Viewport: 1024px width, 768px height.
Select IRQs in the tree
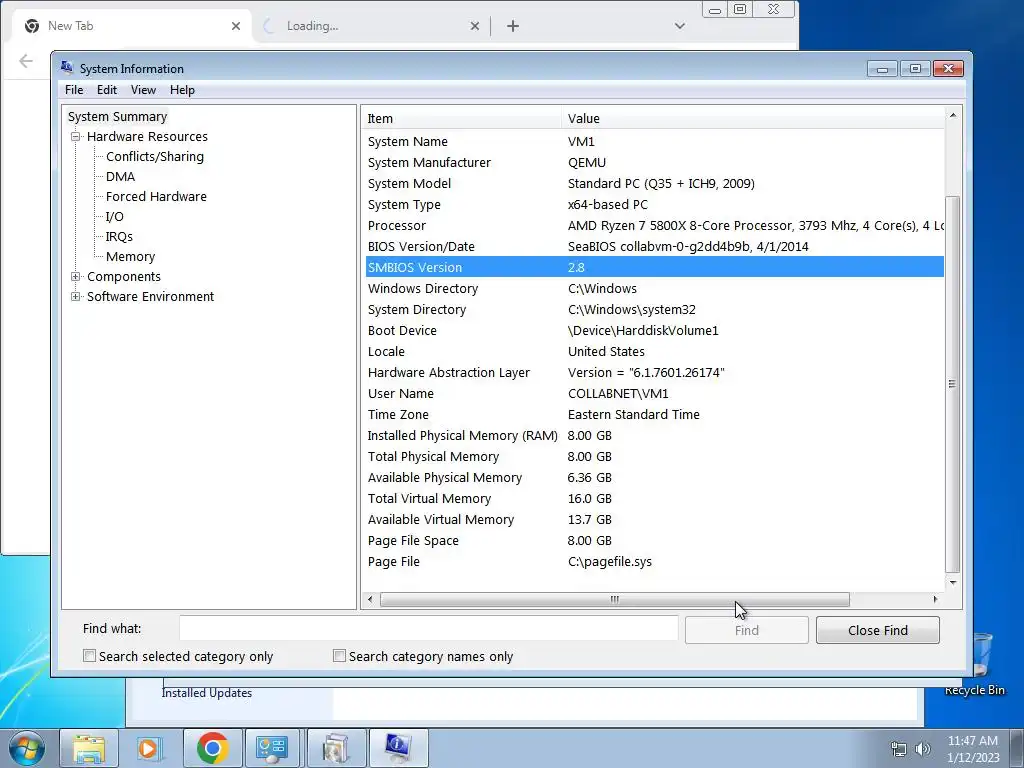[119, 236]
